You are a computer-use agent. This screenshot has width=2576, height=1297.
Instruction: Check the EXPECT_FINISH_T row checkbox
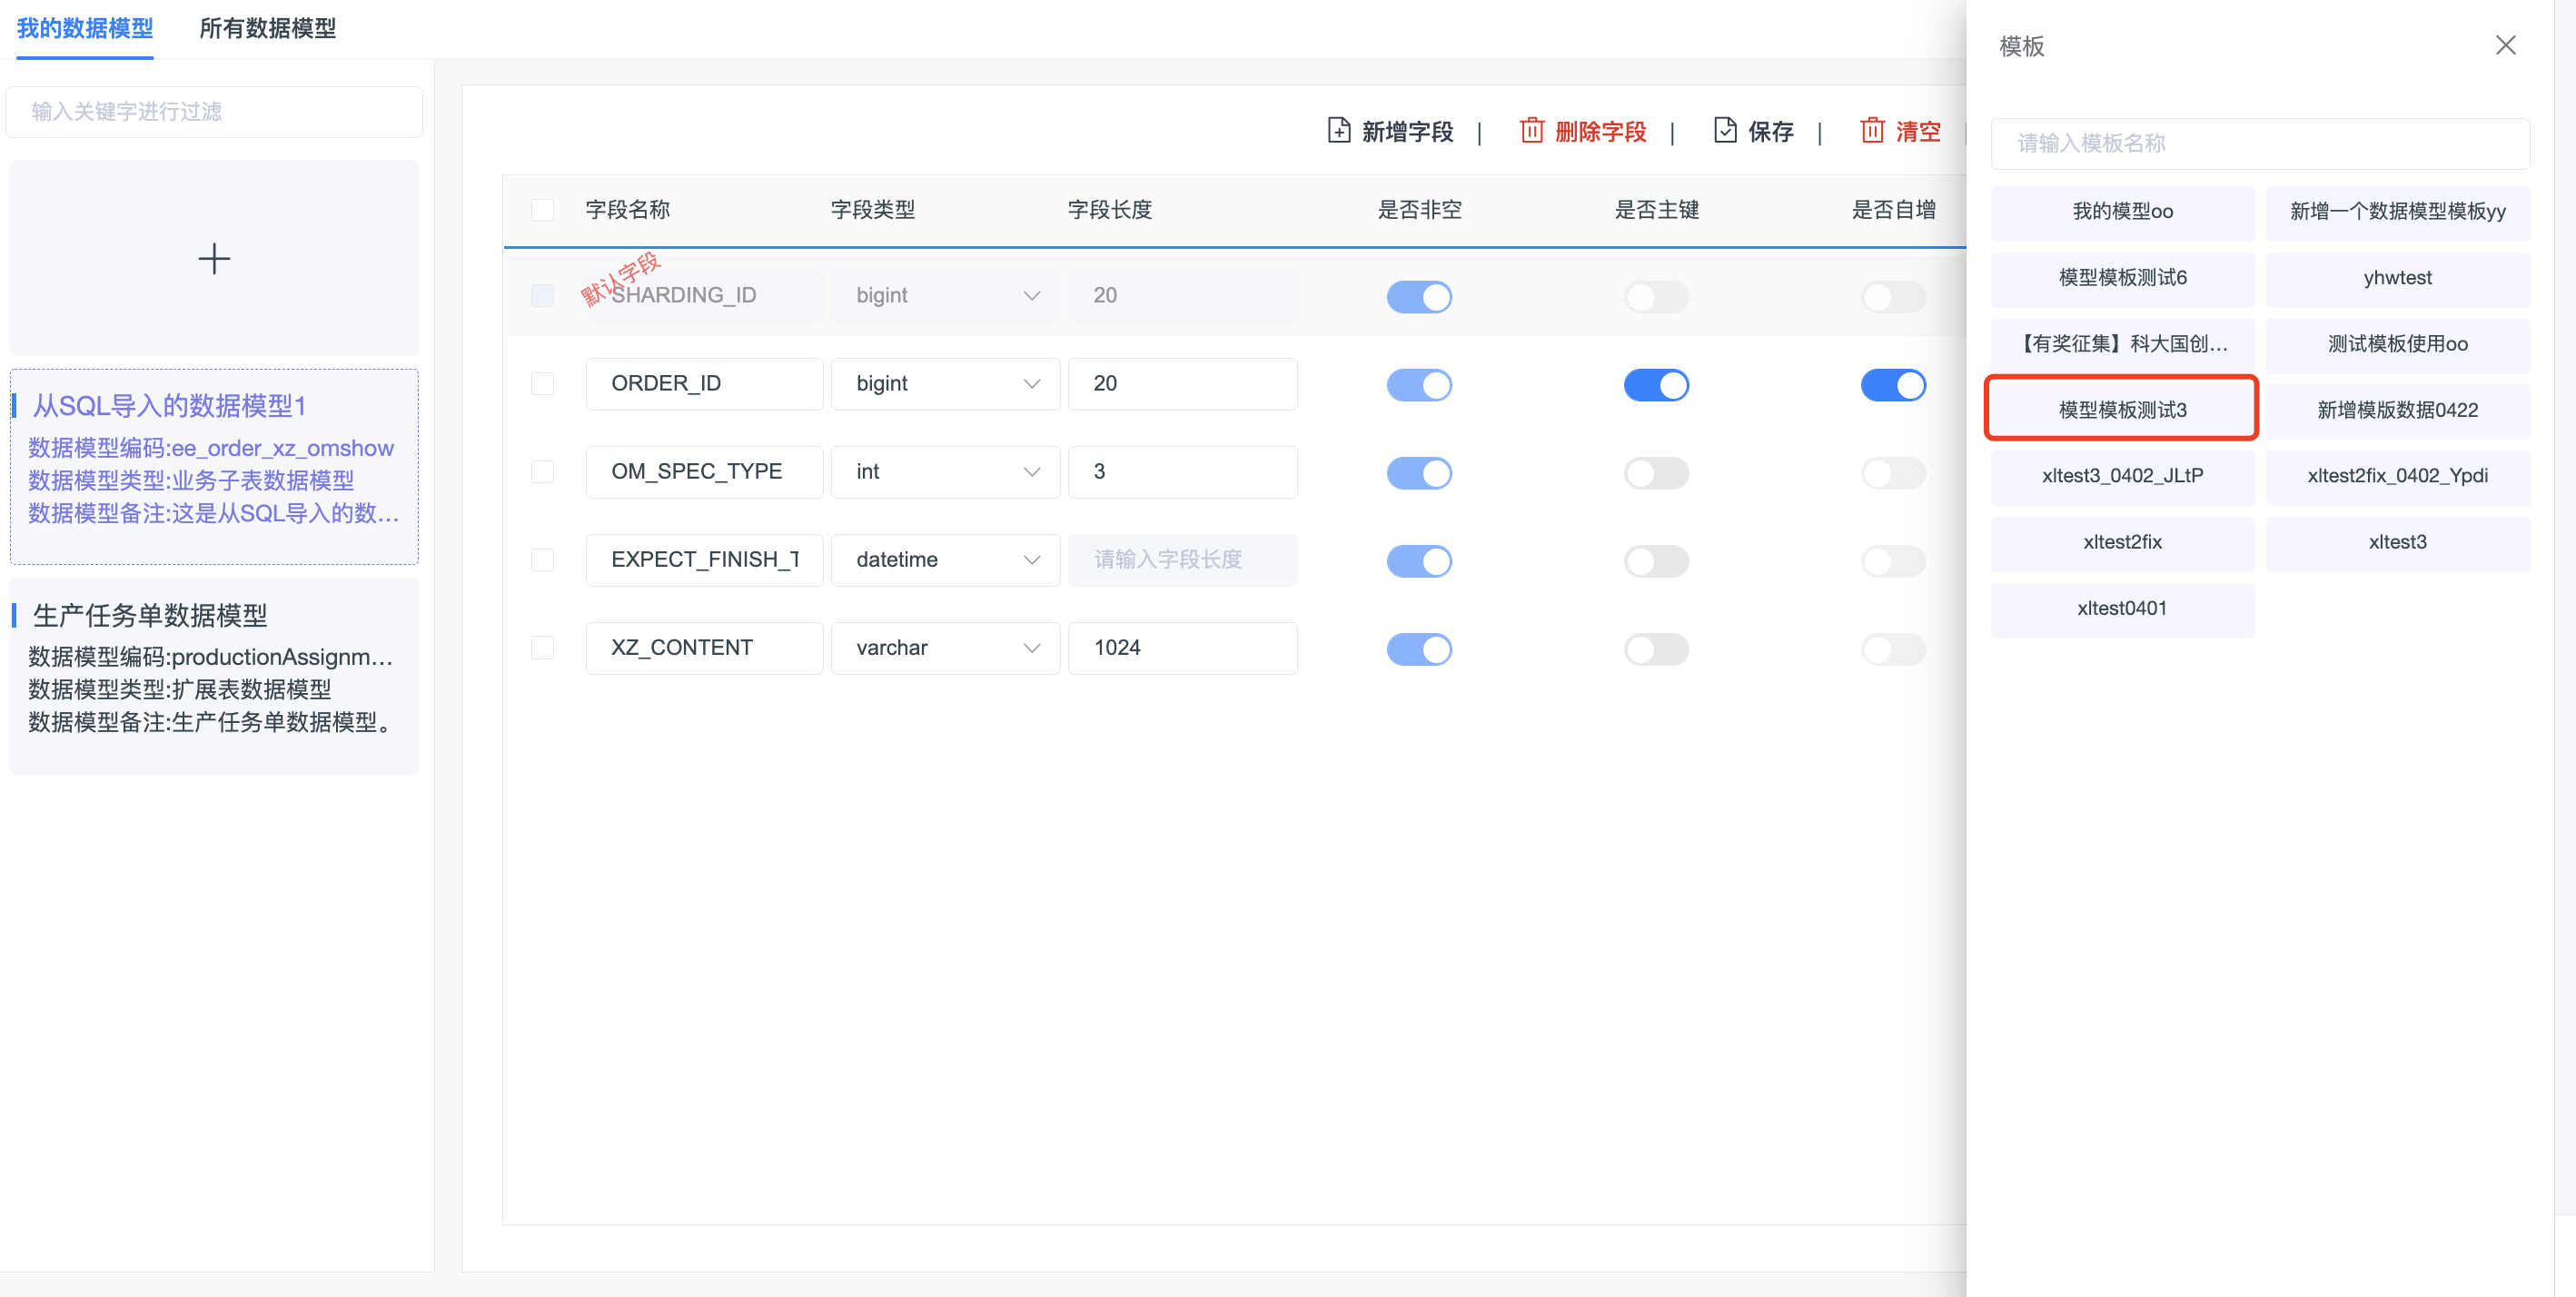[x=543, y=560]
